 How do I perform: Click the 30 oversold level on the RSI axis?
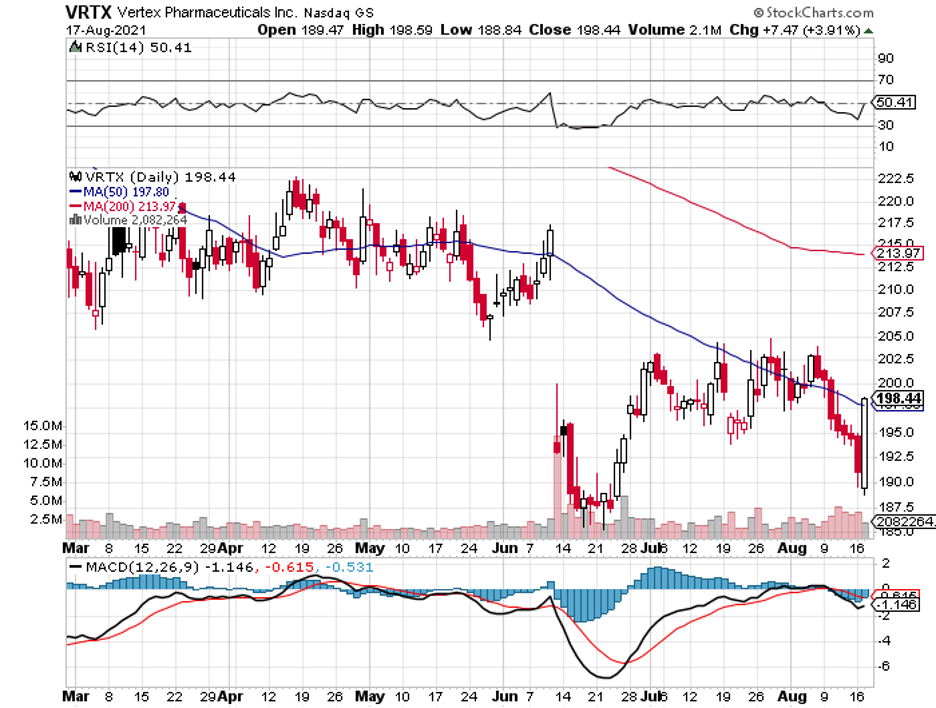pyautogui.click(x=886, y=125)
